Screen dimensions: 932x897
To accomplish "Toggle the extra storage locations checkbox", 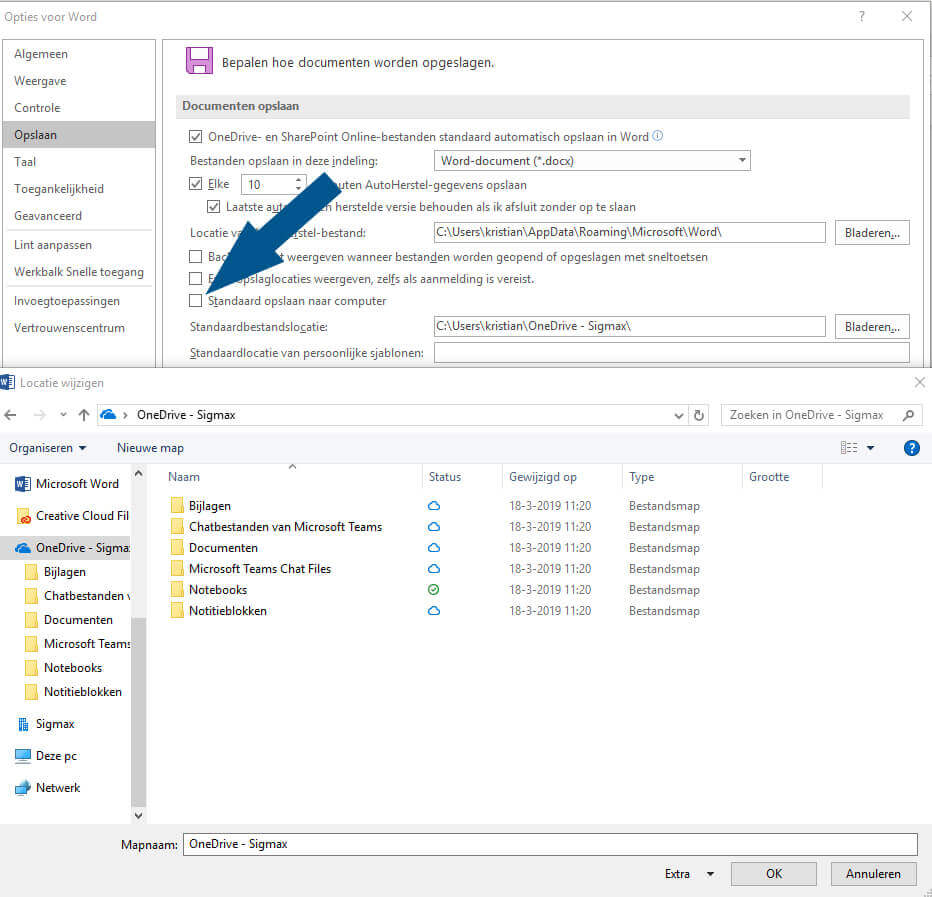I will [x=196, y=279].
